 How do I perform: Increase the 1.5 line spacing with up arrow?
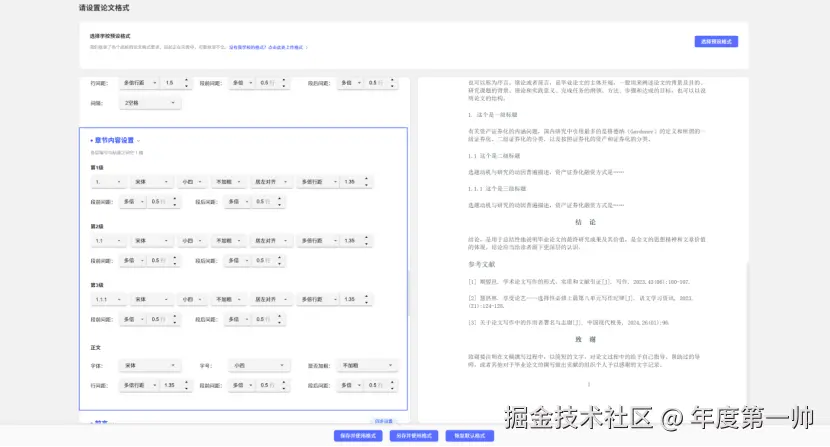pos(186,81)
